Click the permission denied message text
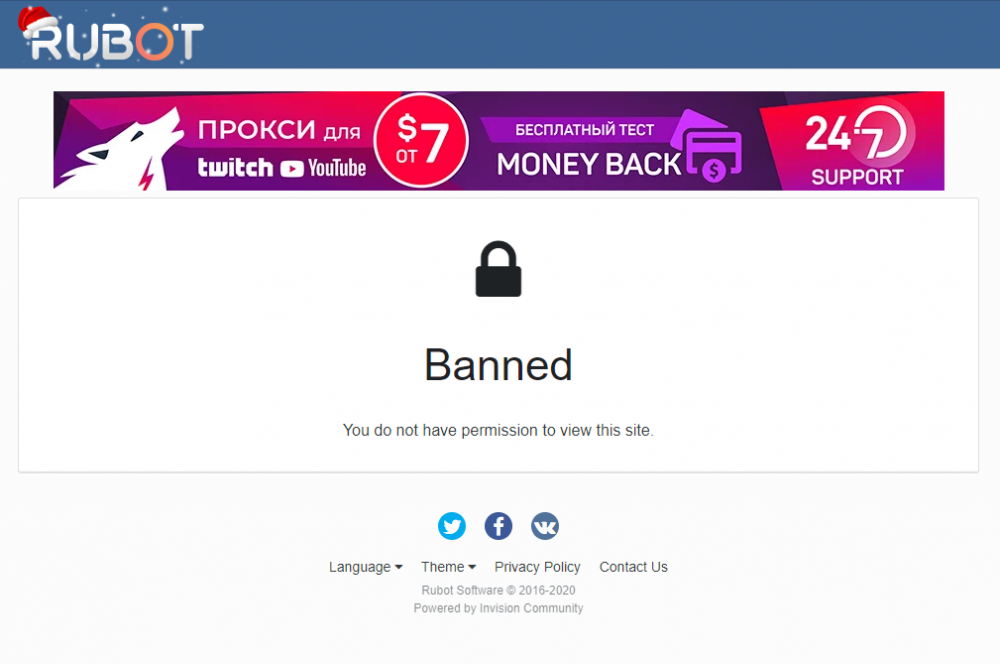The width and height of the screenshot is (1000, 664). 498,430
